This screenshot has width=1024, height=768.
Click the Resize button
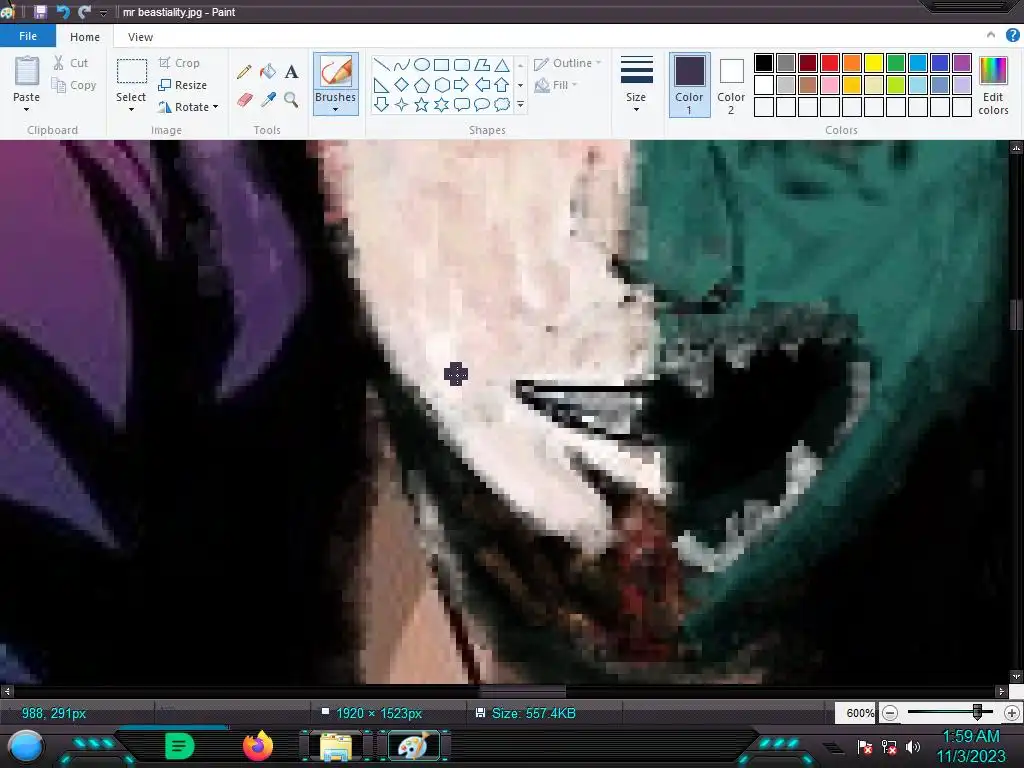click(183, 85)
